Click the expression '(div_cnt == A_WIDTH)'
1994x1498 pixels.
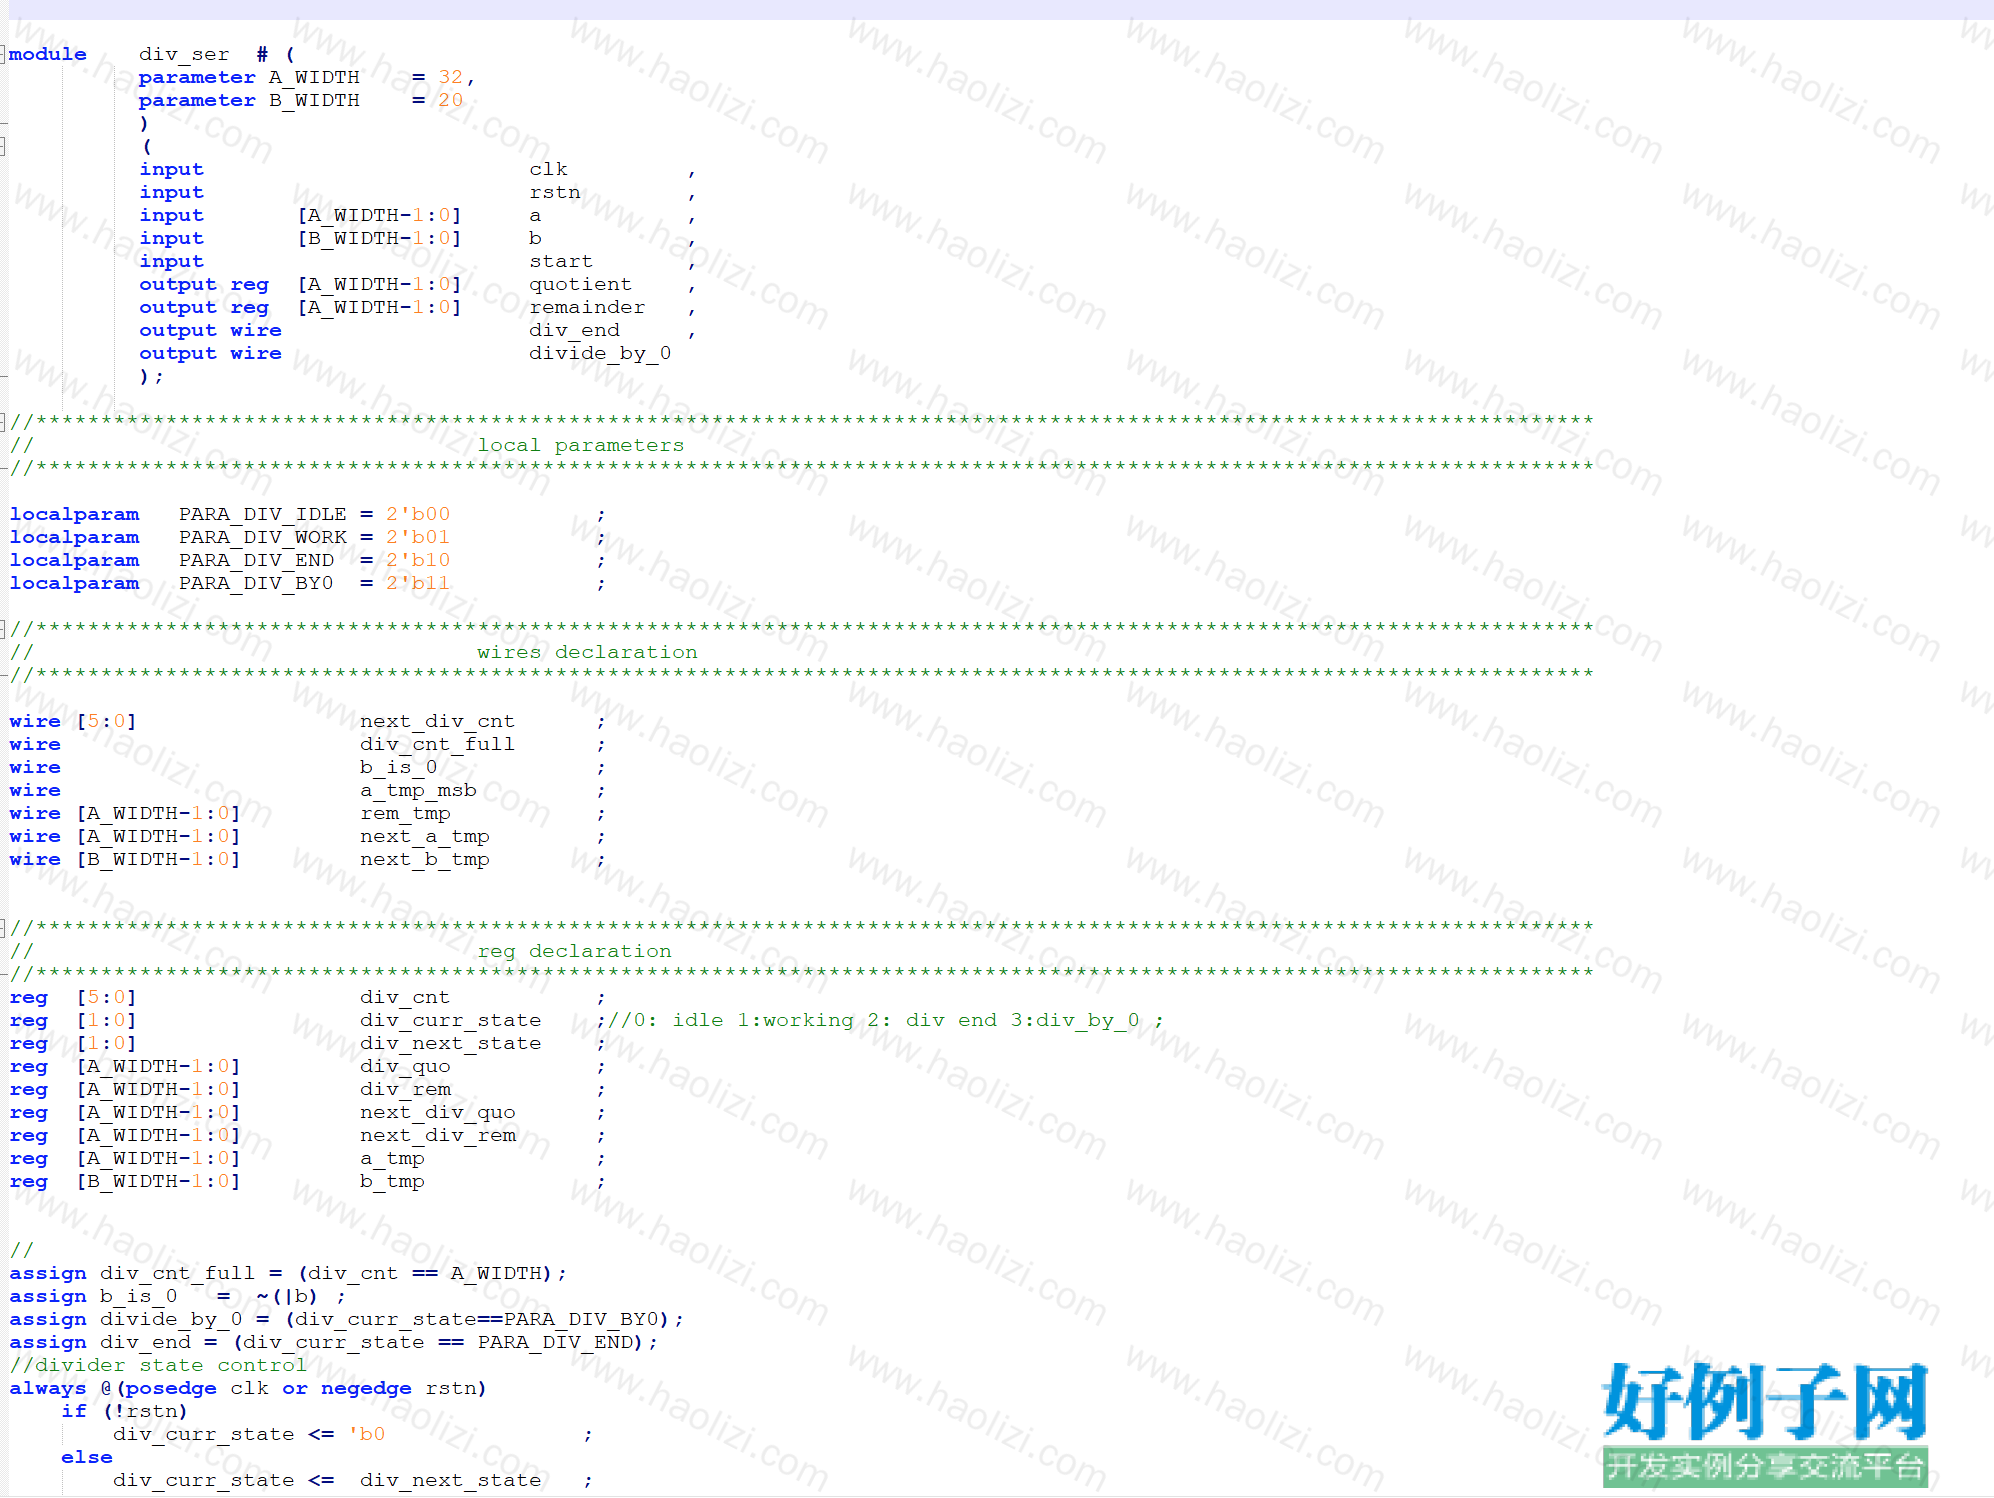pos(426,1273)
